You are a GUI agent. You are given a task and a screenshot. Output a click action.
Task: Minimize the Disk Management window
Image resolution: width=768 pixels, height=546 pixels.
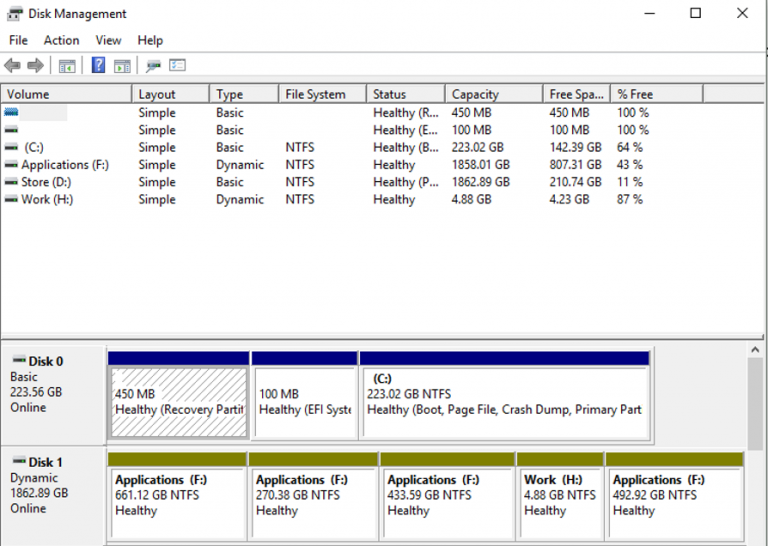[649, 13]
